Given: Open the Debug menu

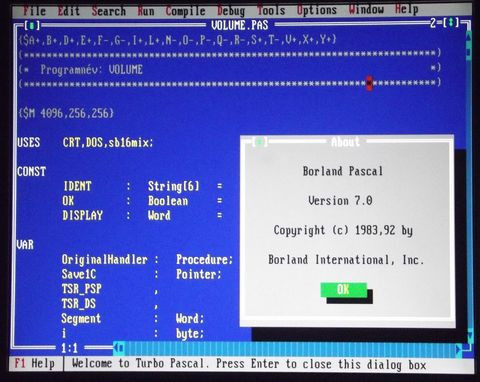Looking at the screenshot, I should tap(231, 11).
